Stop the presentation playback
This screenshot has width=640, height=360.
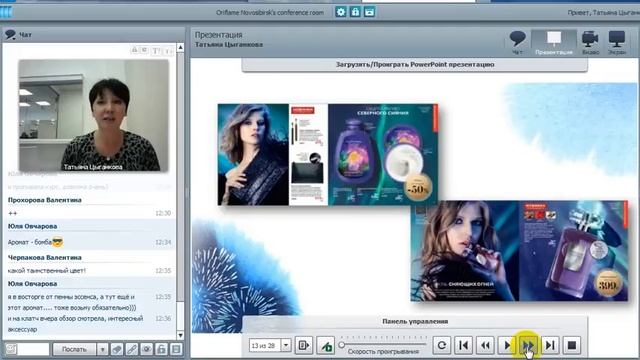pyautogui.click(x=572, y=345)
